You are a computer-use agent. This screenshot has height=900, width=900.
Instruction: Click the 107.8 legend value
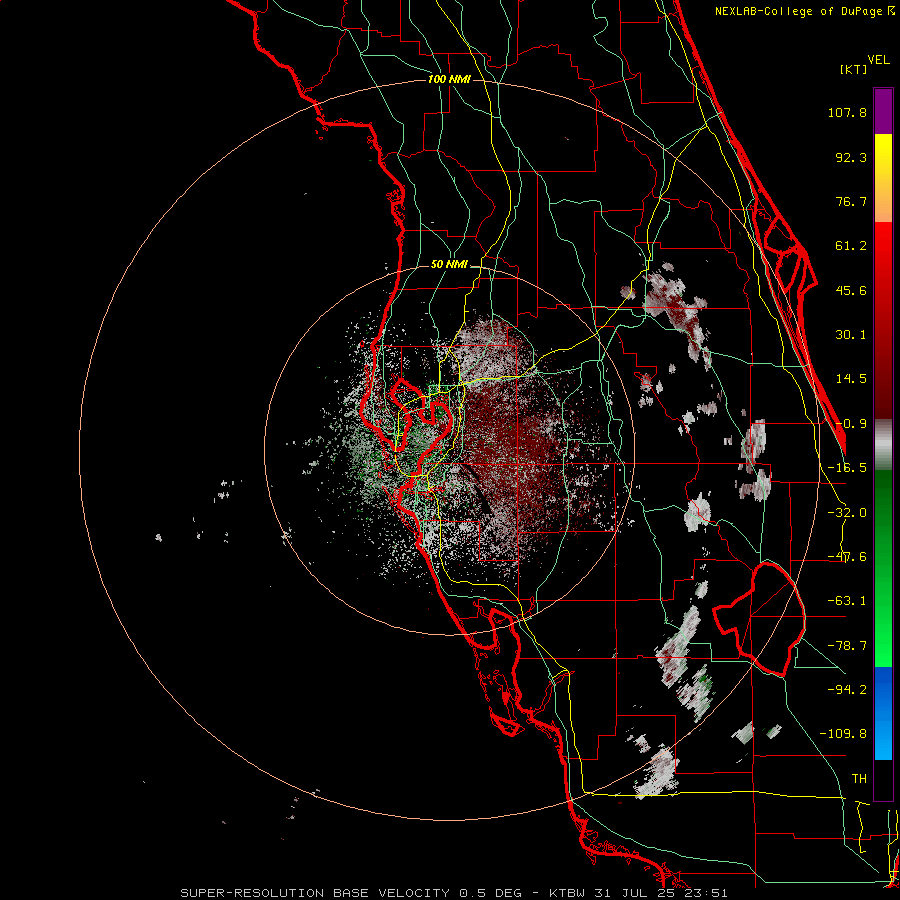point(847,112)
